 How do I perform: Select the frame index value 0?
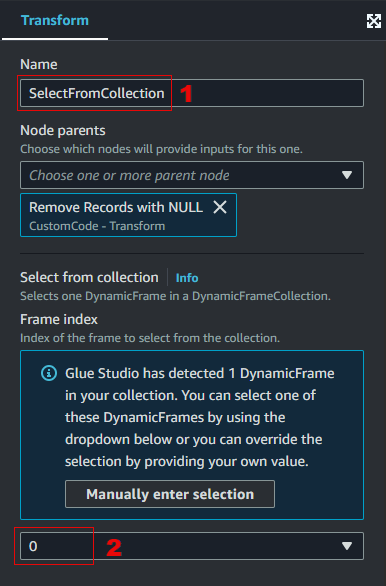tap(33, 546)
